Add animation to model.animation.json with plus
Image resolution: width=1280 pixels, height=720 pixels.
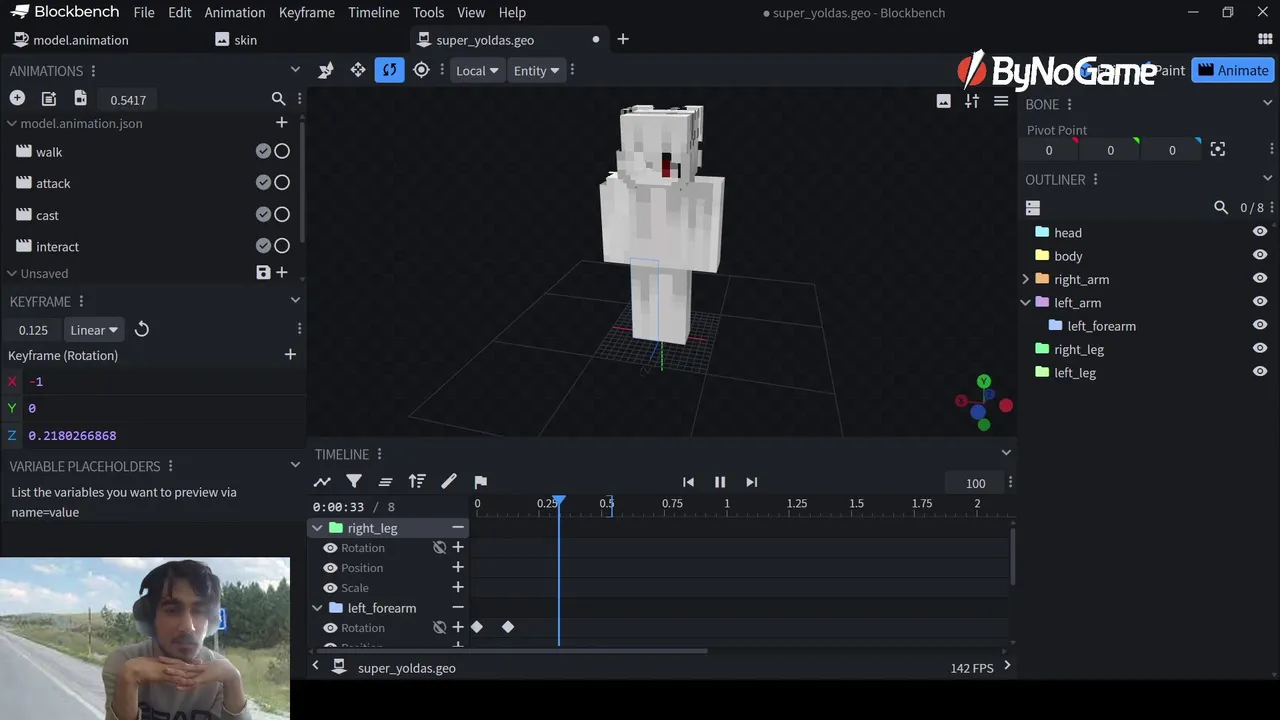[x=281, y=122]
